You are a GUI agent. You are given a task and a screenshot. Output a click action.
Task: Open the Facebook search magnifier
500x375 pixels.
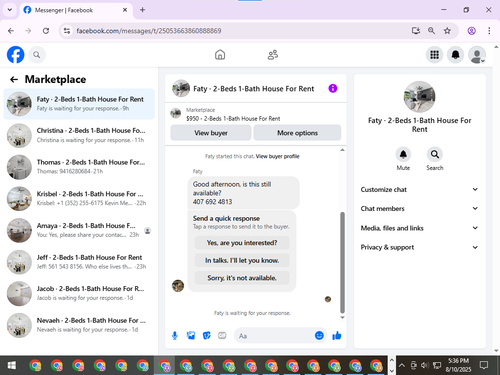click(x=37, y=55)
